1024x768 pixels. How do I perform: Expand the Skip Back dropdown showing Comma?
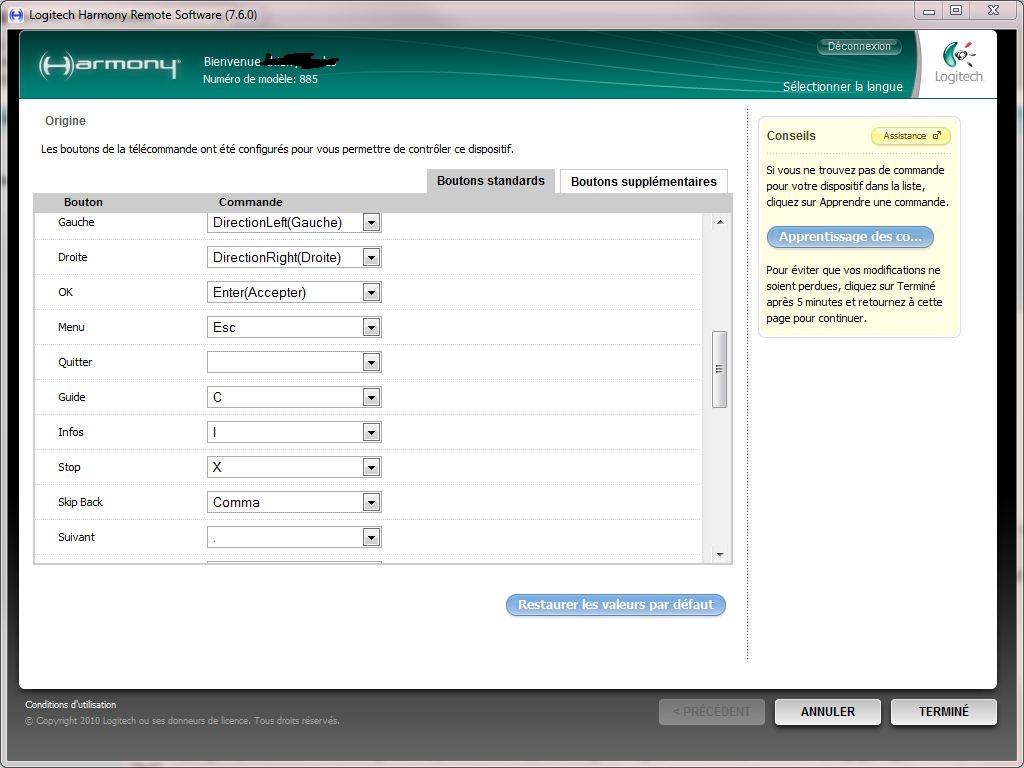(x=371, y=502)
